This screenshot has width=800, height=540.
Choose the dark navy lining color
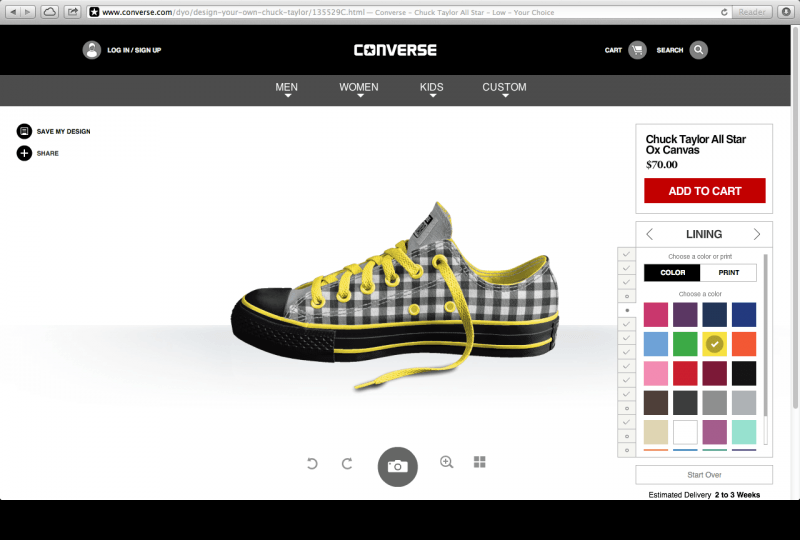tap(714, 314)
